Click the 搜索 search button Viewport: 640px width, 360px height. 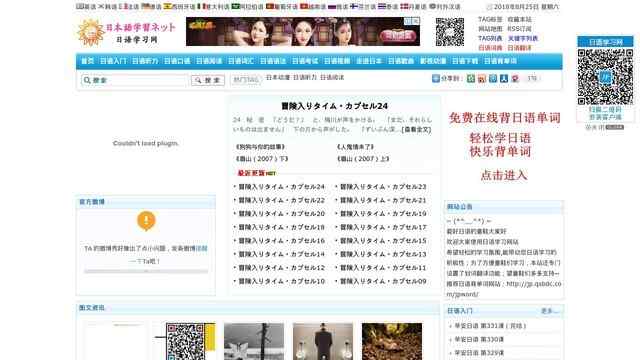(208, 80)
